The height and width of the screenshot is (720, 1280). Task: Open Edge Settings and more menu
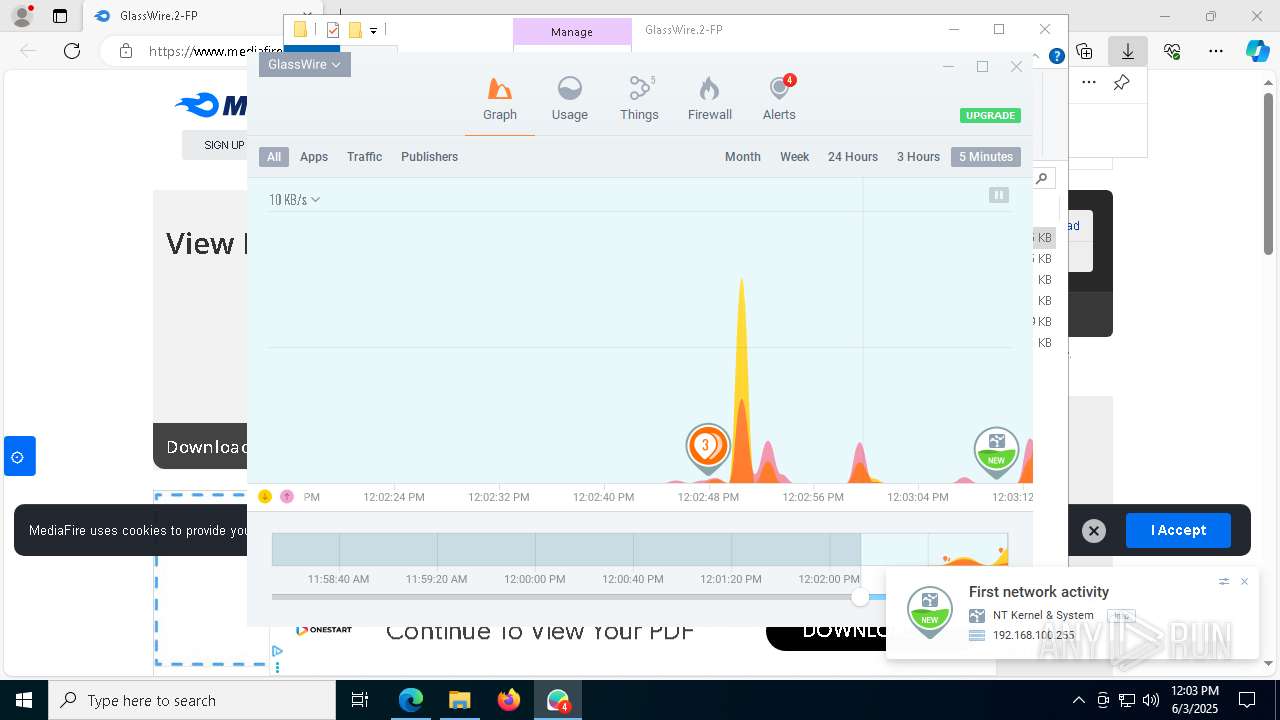(1216, 51)
